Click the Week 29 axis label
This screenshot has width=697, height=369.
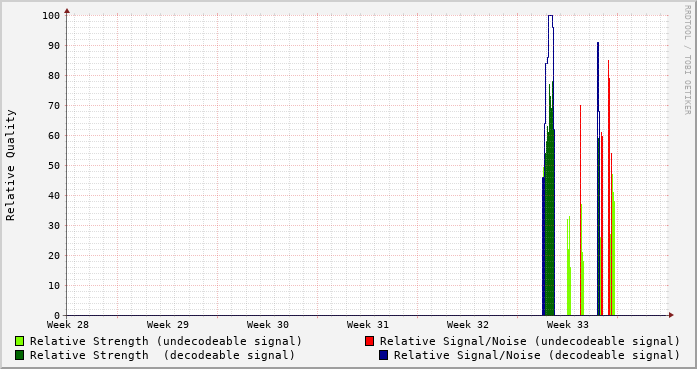[168, 325]
